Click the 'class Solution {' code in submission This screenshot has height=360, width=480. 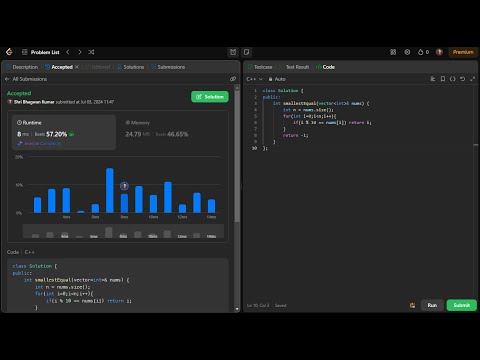tap(35, 266)
